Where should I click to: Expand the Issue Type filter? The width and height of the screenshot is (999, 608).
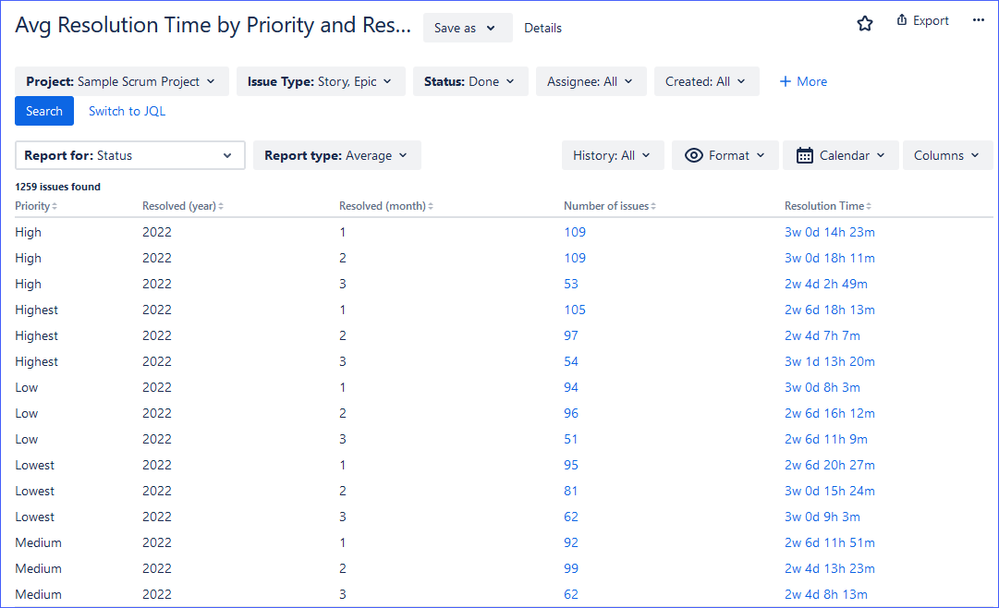320,82
